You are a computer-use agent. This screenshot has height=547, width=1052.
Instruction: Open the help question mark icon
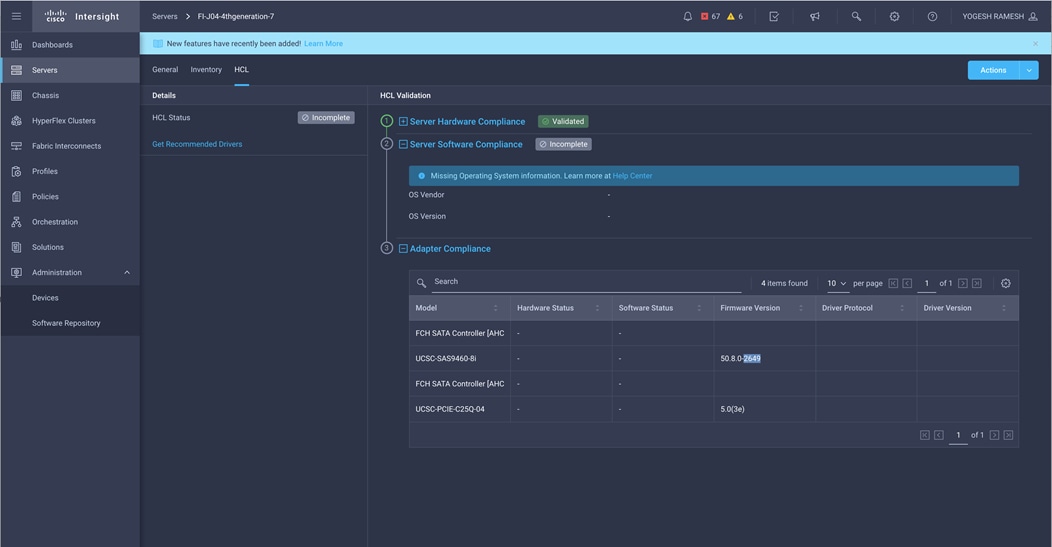[933, 16]
